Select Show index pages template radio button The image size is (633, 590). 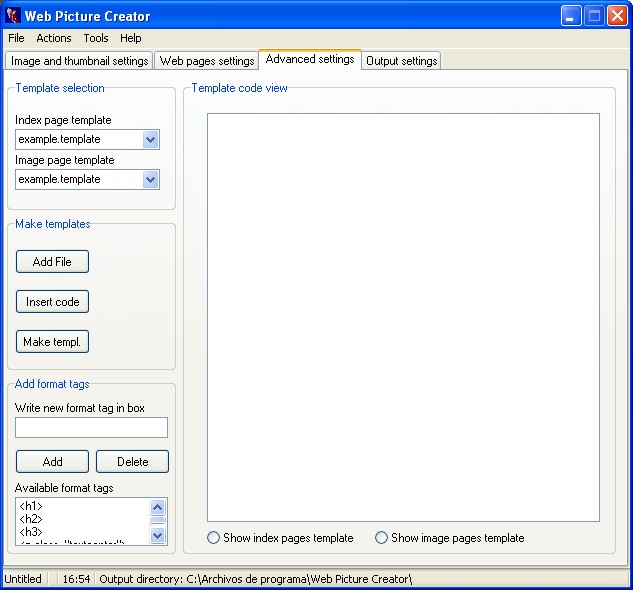coord(213,538)
